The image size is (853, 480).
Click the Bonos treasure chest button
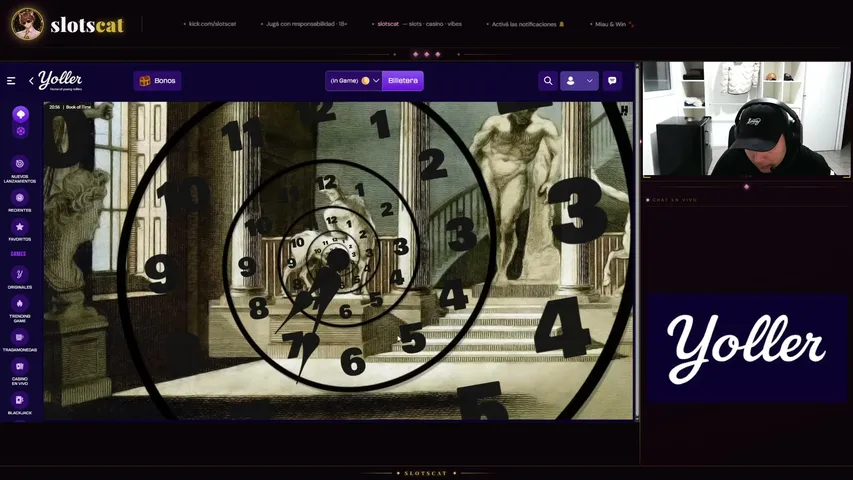157,81
